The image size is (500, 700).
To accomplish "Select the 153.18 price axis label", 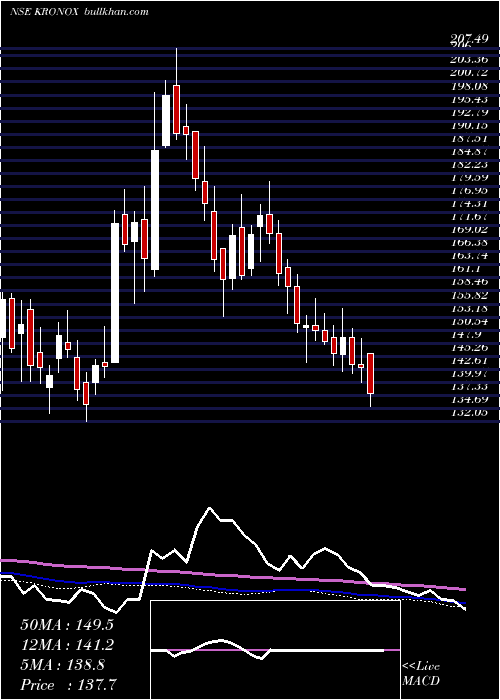I will coord(469,308).
